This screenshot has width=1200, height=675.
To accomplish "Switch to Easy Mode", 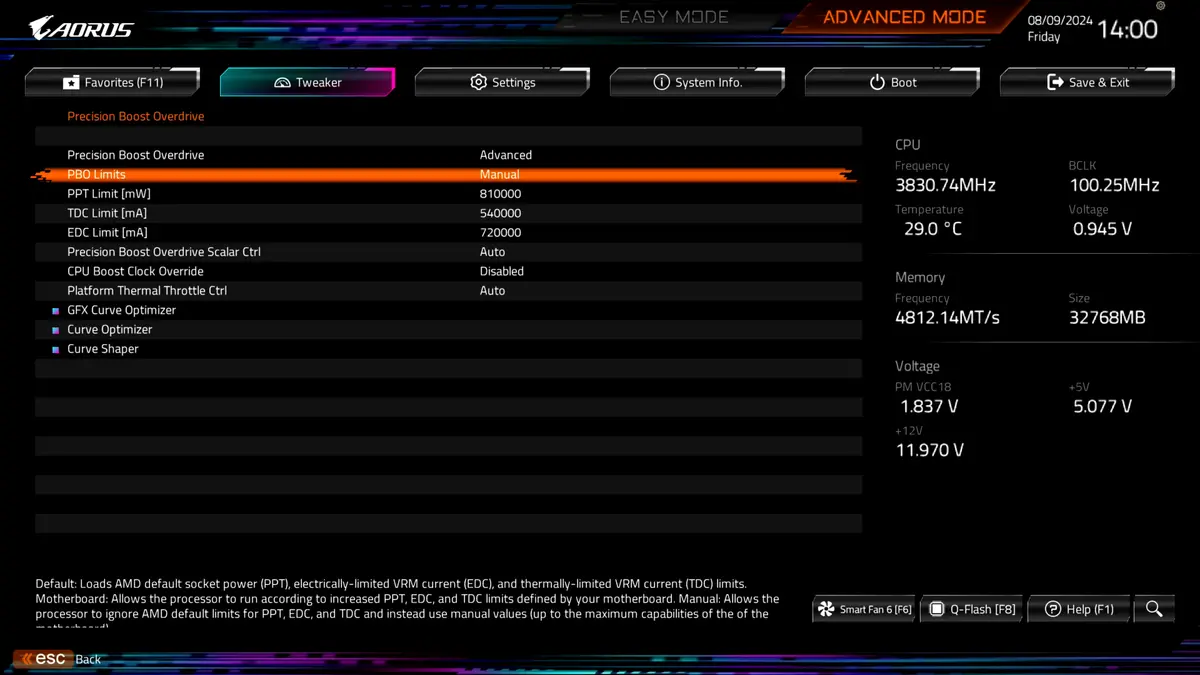I will tap(673, 17).
